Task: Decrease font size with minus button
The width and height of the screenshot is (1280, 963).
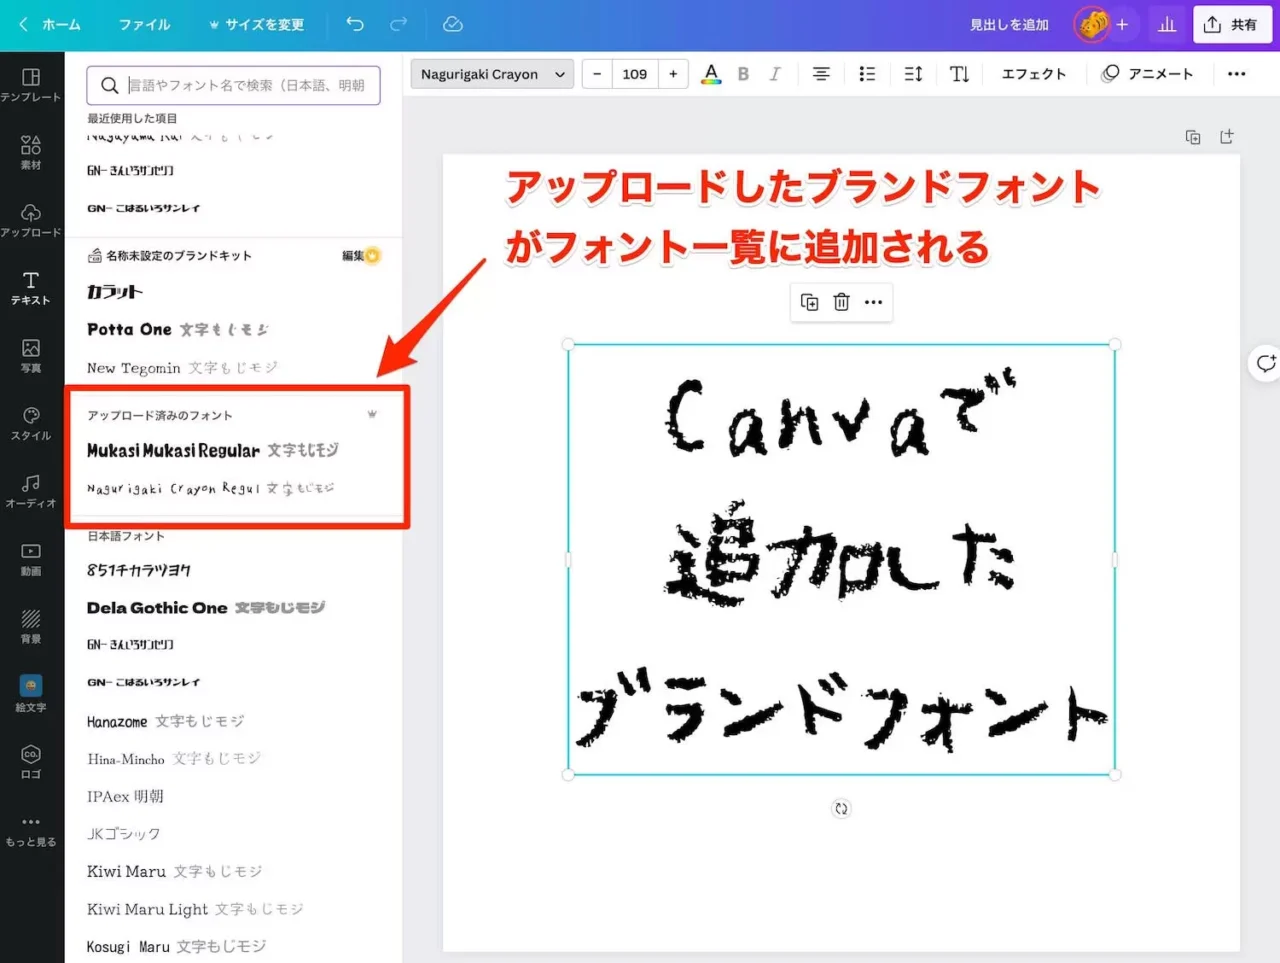Action: (x=597, y=74)
